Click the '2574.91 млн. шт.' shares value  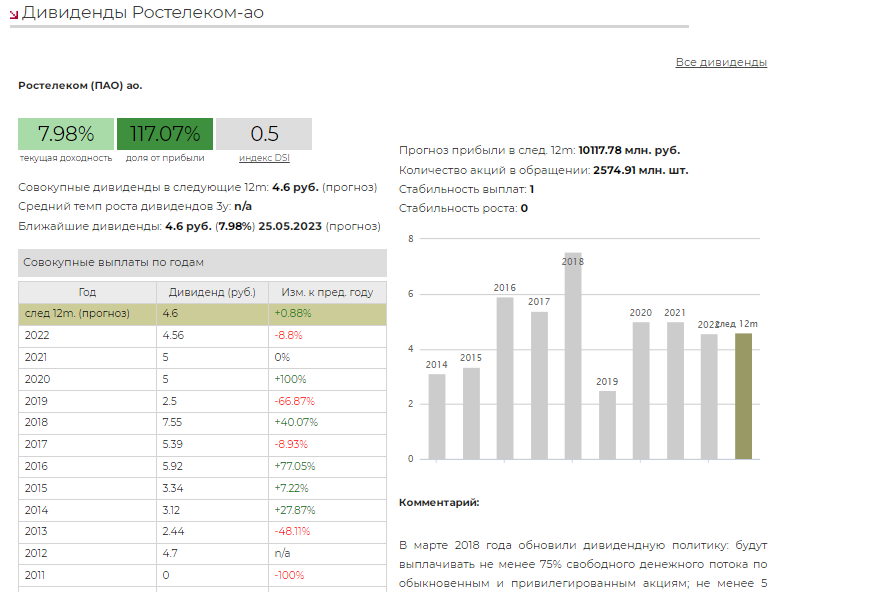click(x=640, y=170)
